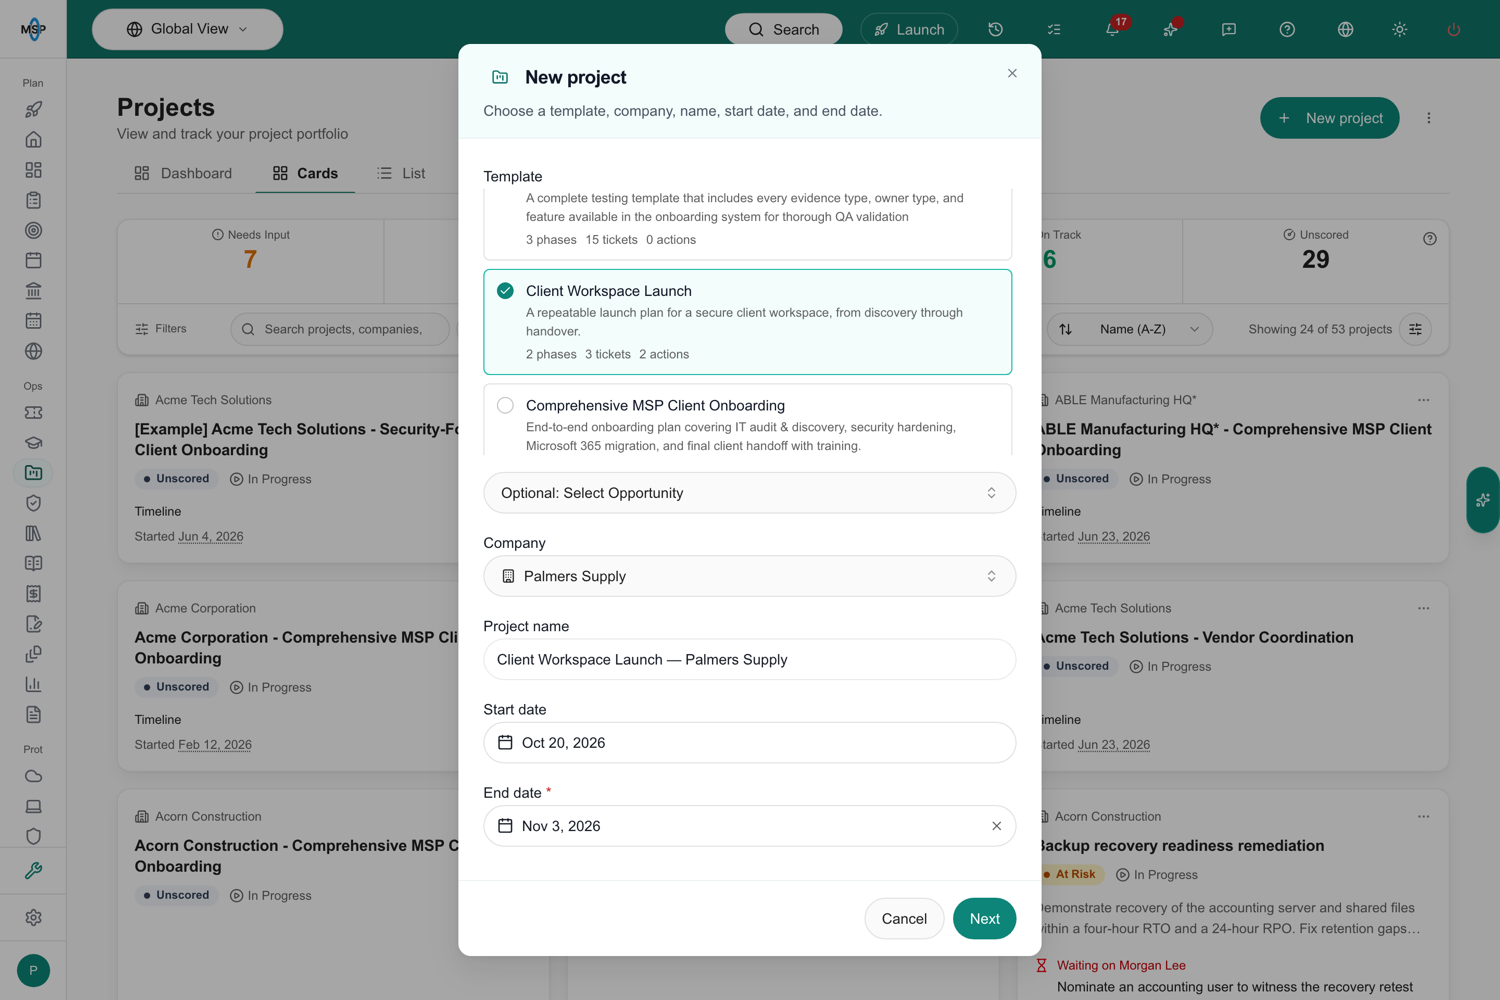Open the home icon in left sidebar
Screen dimensions: 1500x1000
coord(33,139)
